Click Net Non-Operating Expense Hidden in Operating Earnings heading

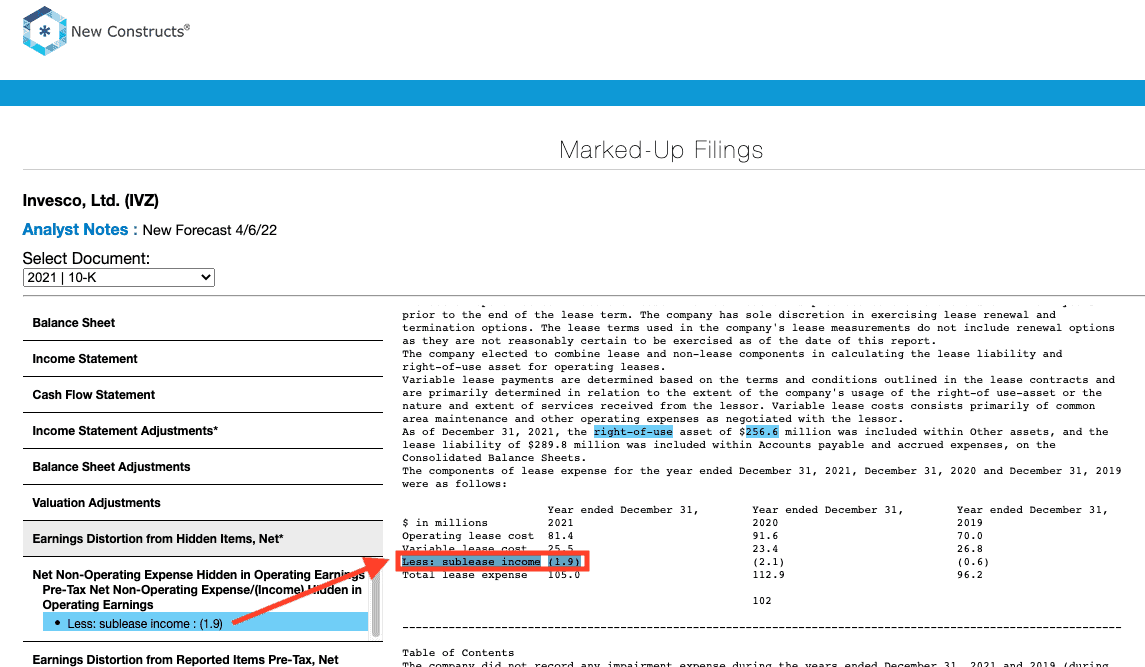pyautogui.click(x=198, y=575)
